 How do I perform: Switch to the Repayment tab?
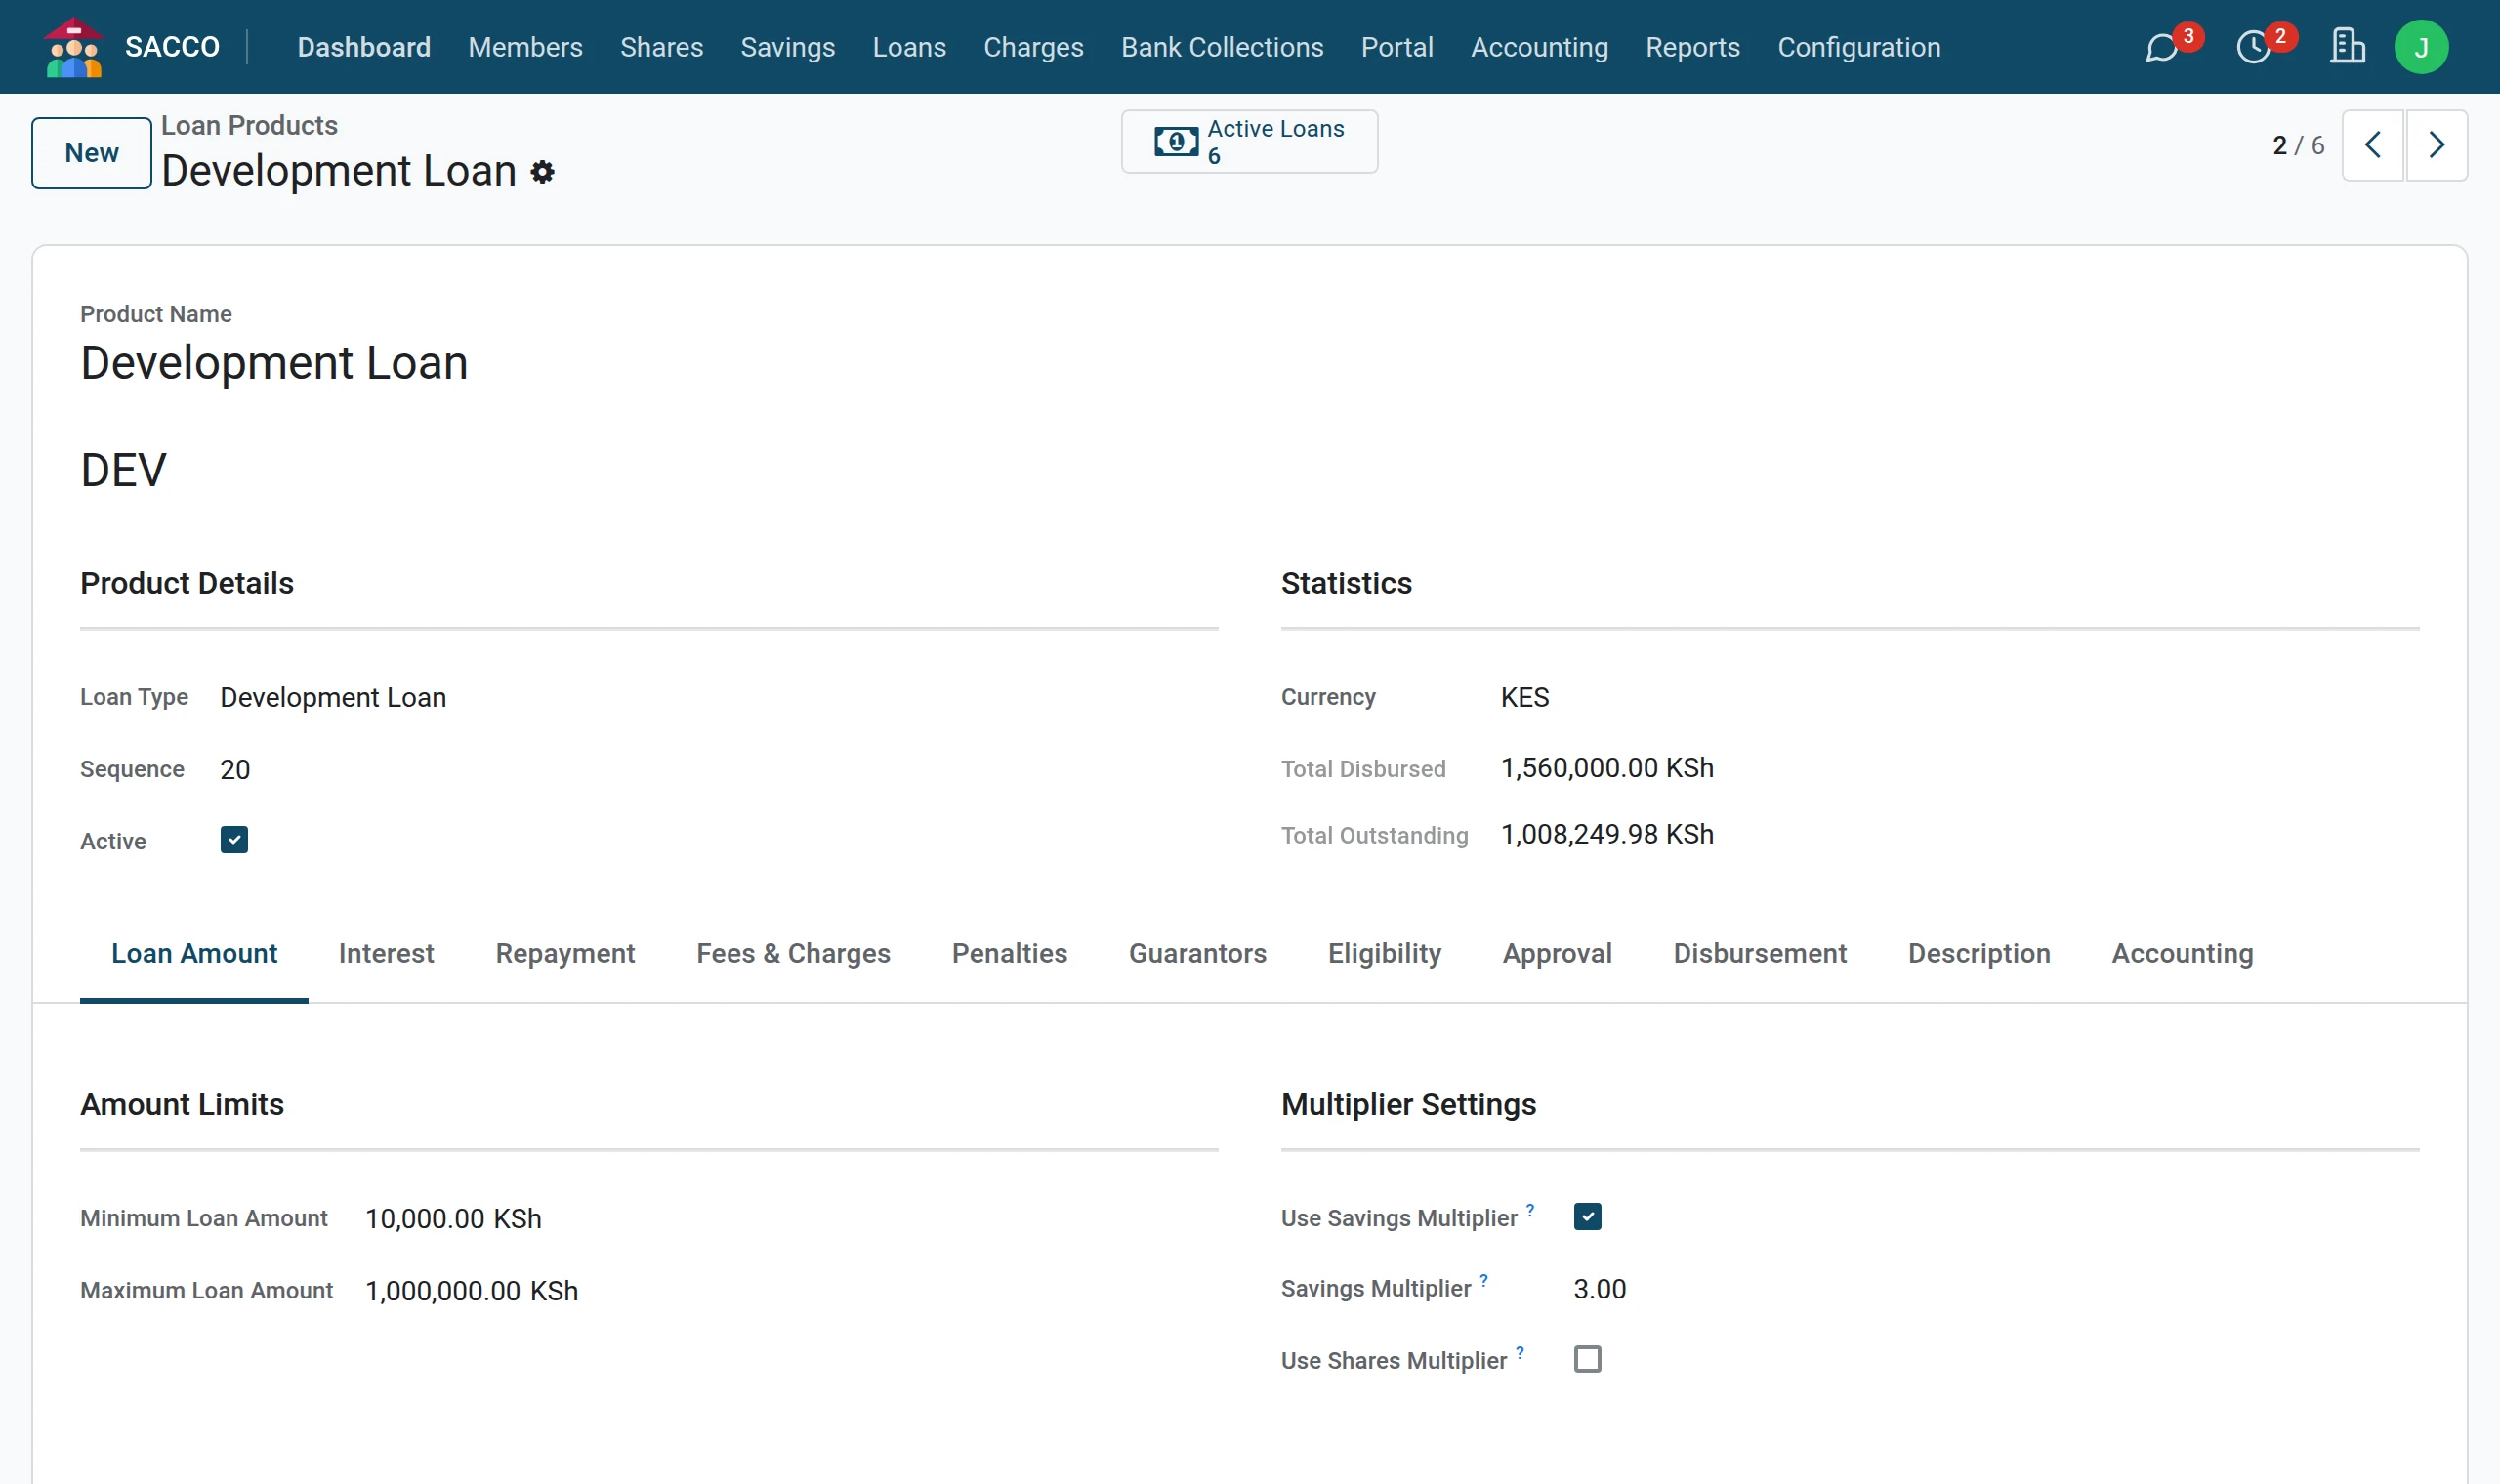tap(565, 953)
